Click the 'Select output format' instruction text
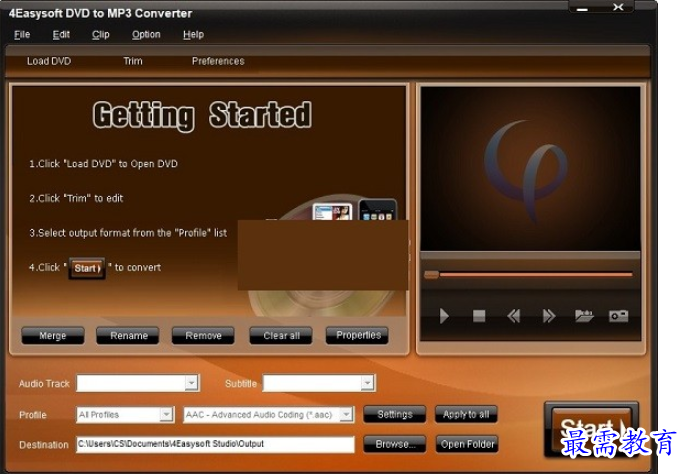The width and height of the screenshot is (685, 474). pyautogui.click(x=128, y=233)
